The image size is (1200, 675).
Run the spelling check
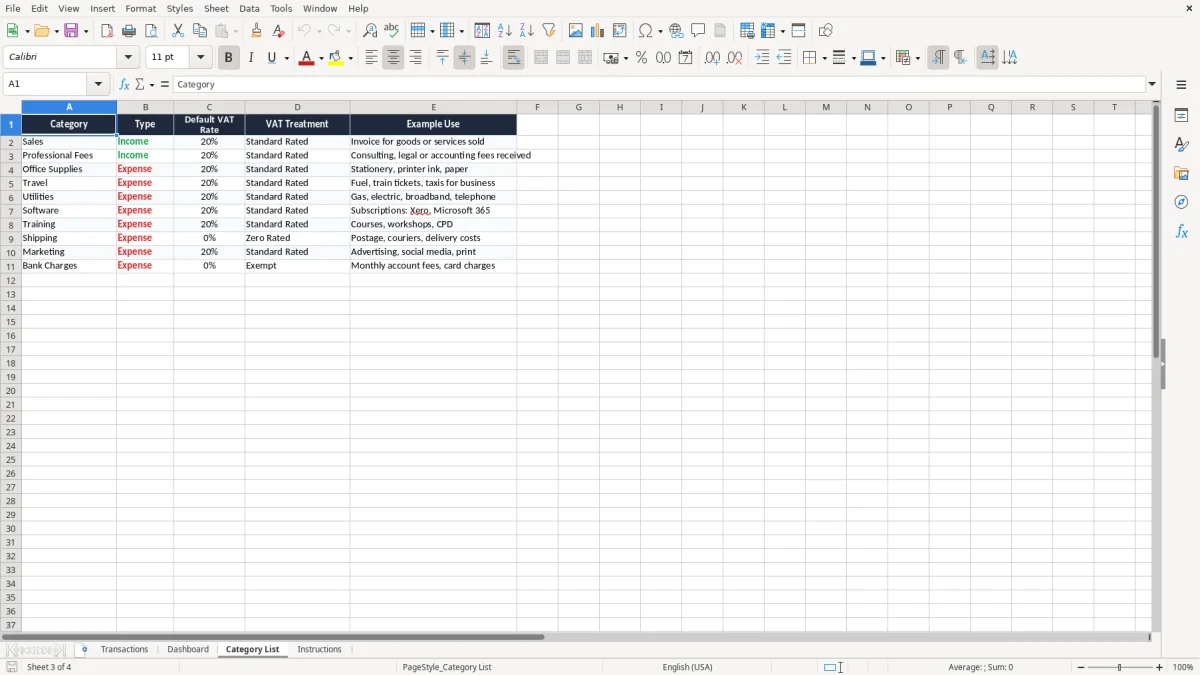(x=392, y=31)
